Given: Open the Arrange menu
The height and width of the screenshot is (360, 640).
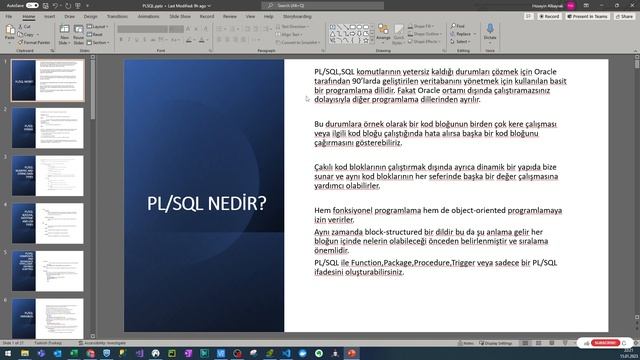Looking at the screenshot, I should point(383,33).
